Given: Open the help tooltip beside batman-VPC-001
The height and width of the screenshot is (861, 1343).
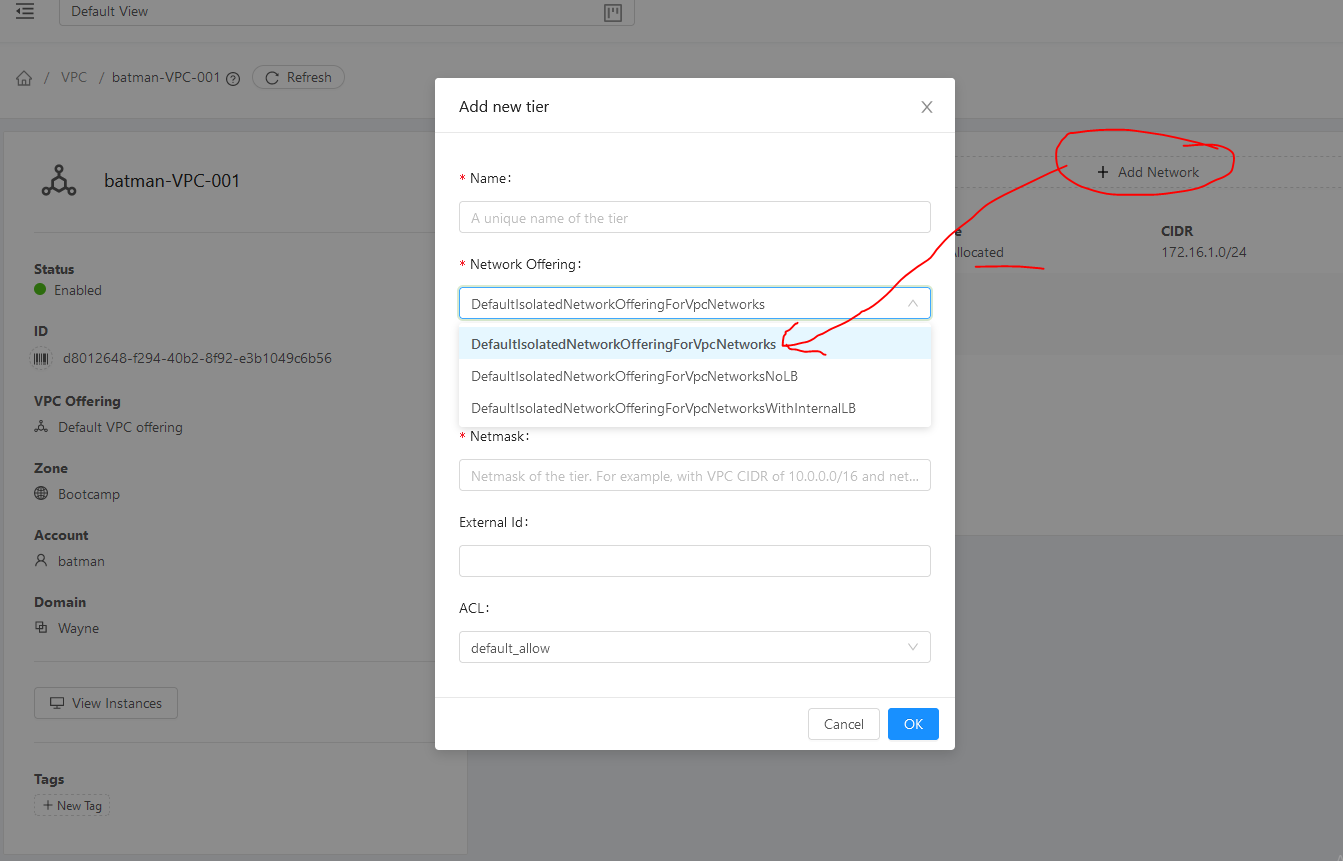Looking at the screenshot, I should [x=232, y=77].
